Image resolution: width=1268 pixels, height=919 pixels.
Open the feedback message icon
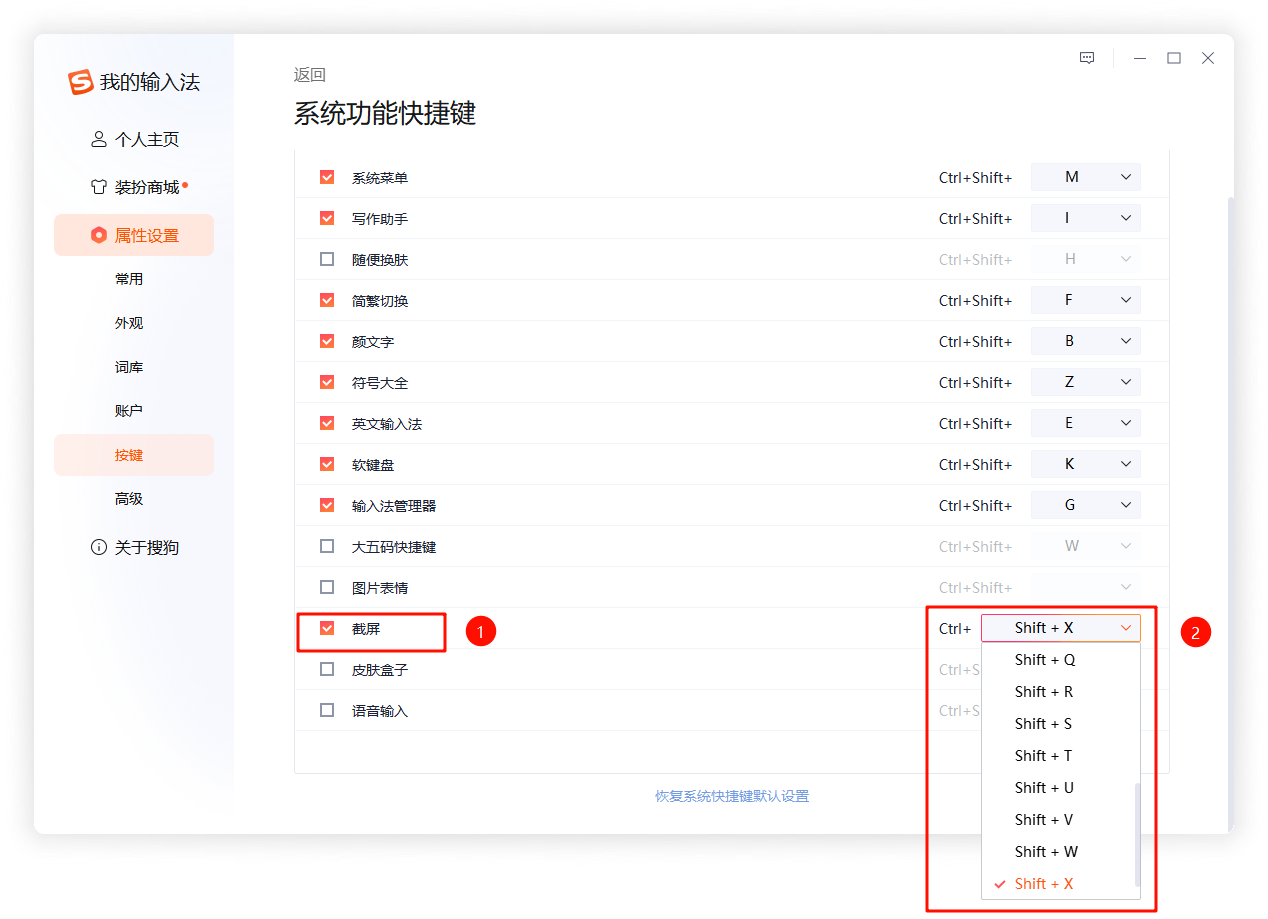click(x=1087, y=58)
